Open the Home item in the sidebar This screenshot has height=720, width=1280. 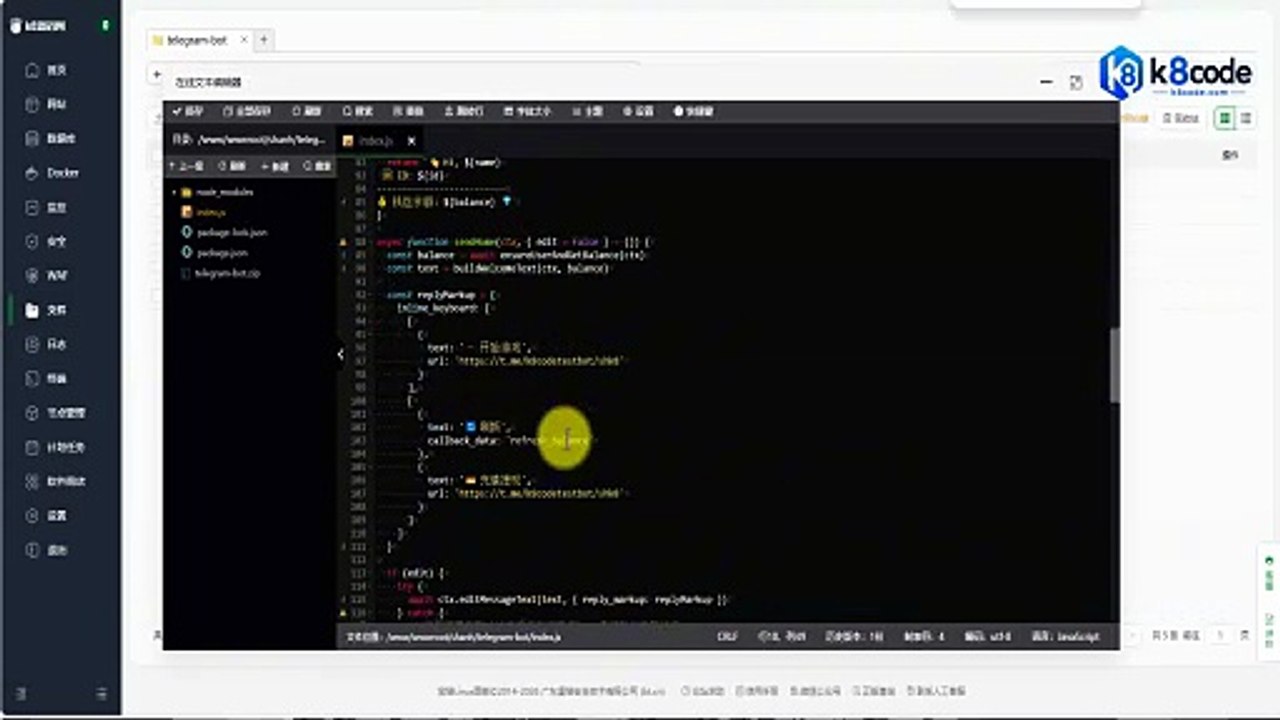(x=46, y=70)
